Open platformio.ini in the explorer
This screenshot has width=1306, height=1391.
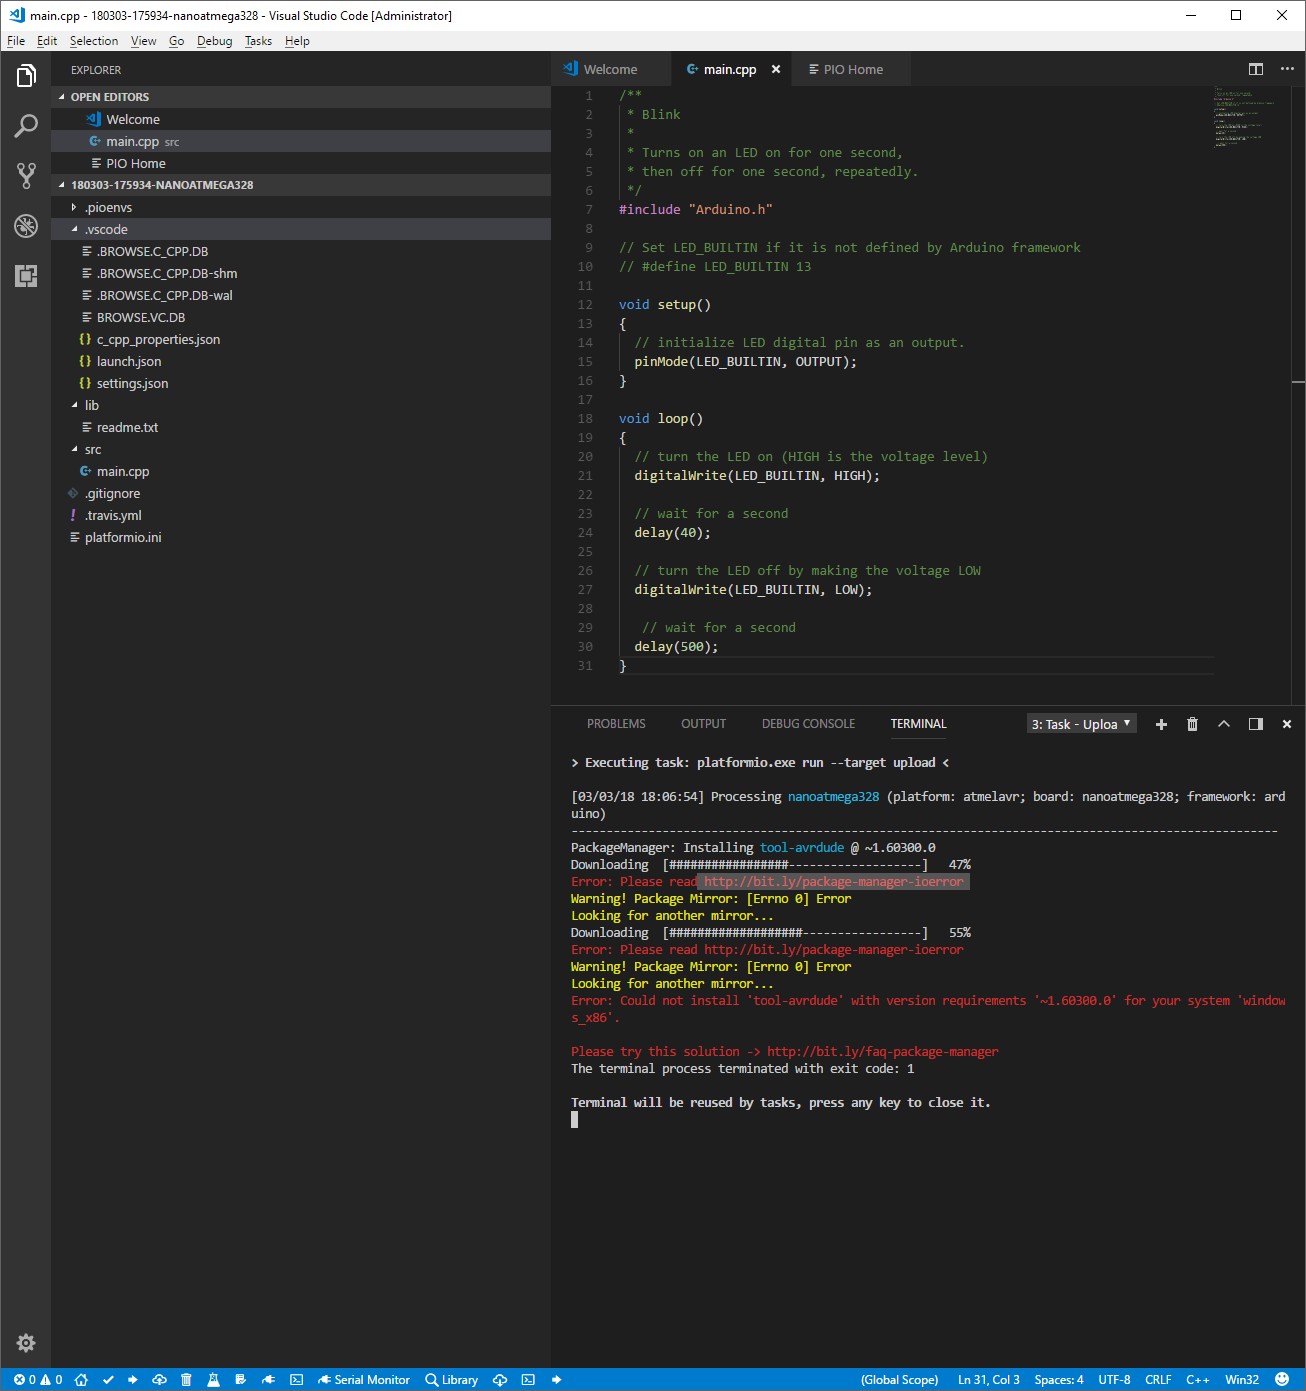pyautogui.click(x=300, y=537)
